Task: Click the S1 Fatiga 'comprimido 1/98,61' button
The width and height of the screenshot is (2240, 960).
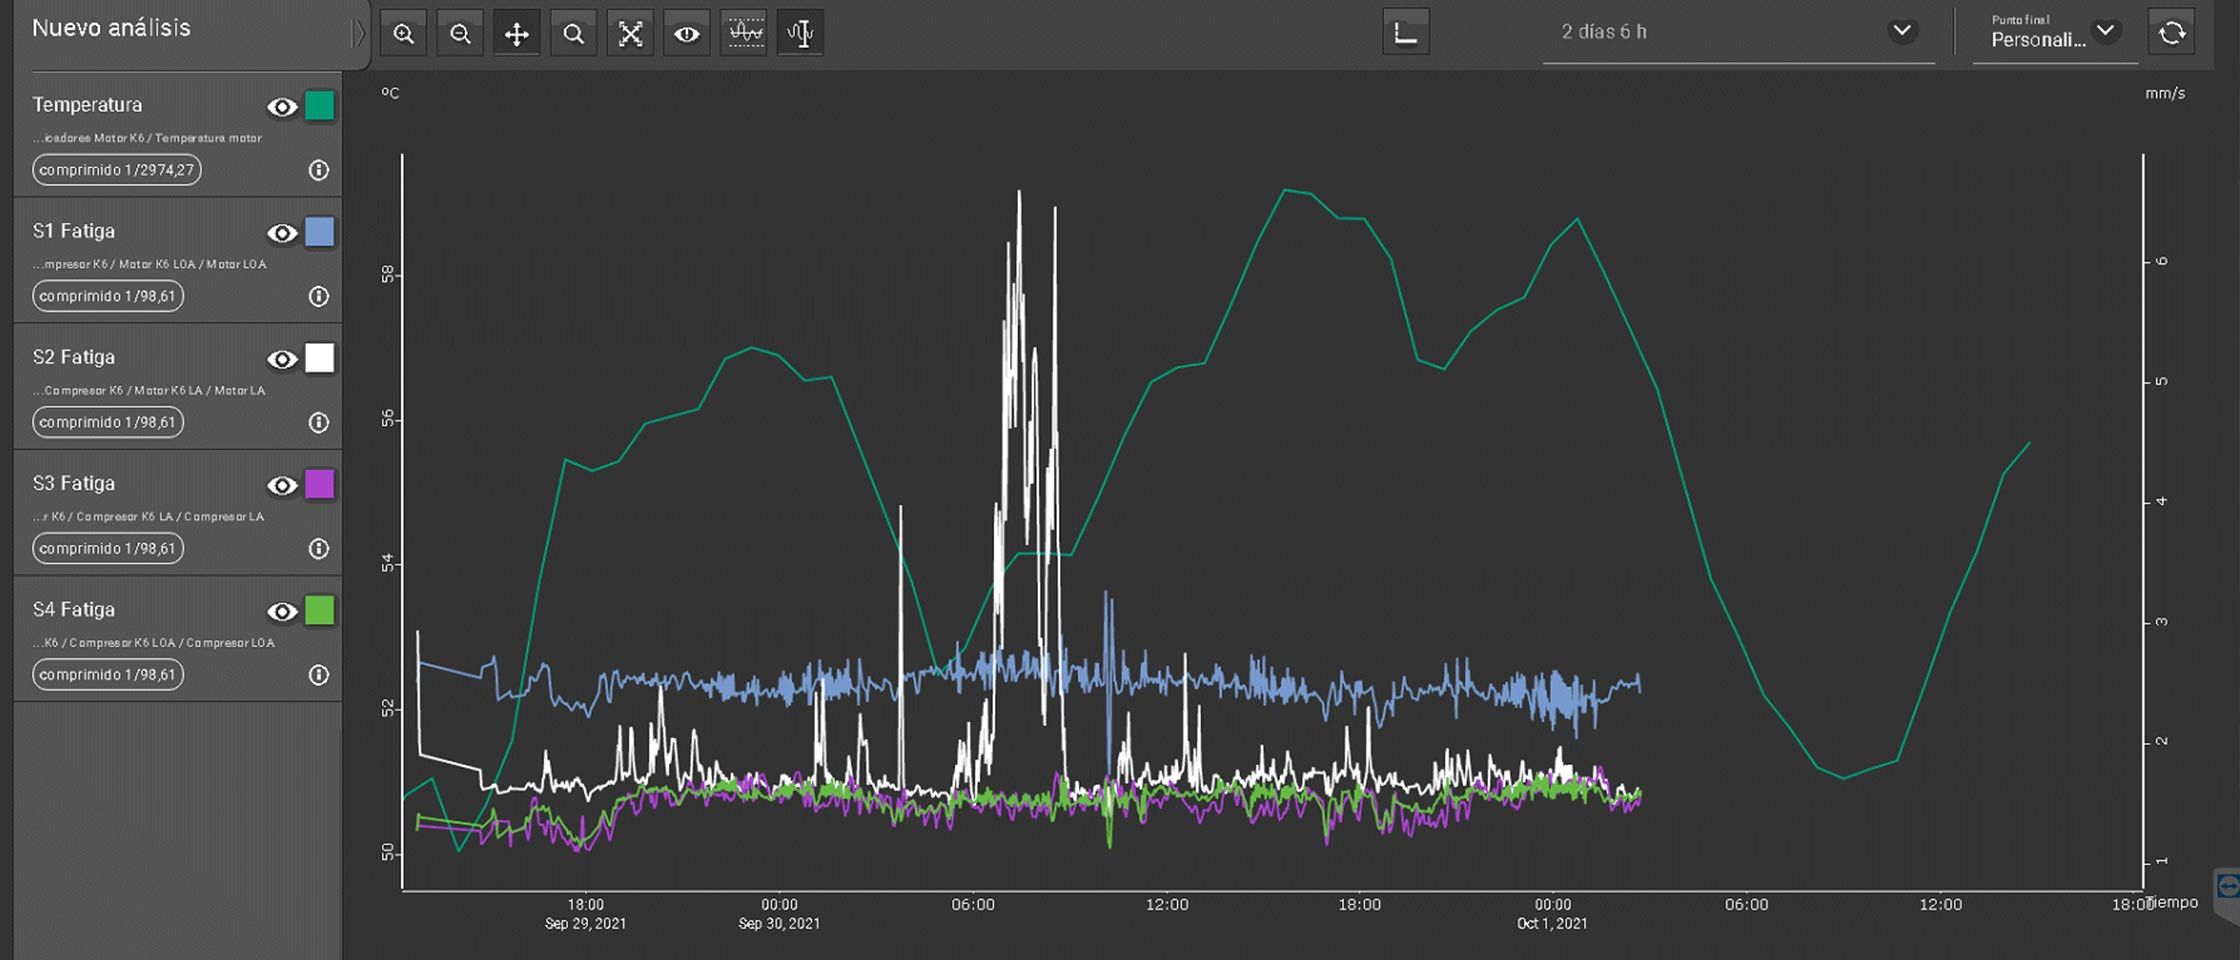Action: point(107,296)
